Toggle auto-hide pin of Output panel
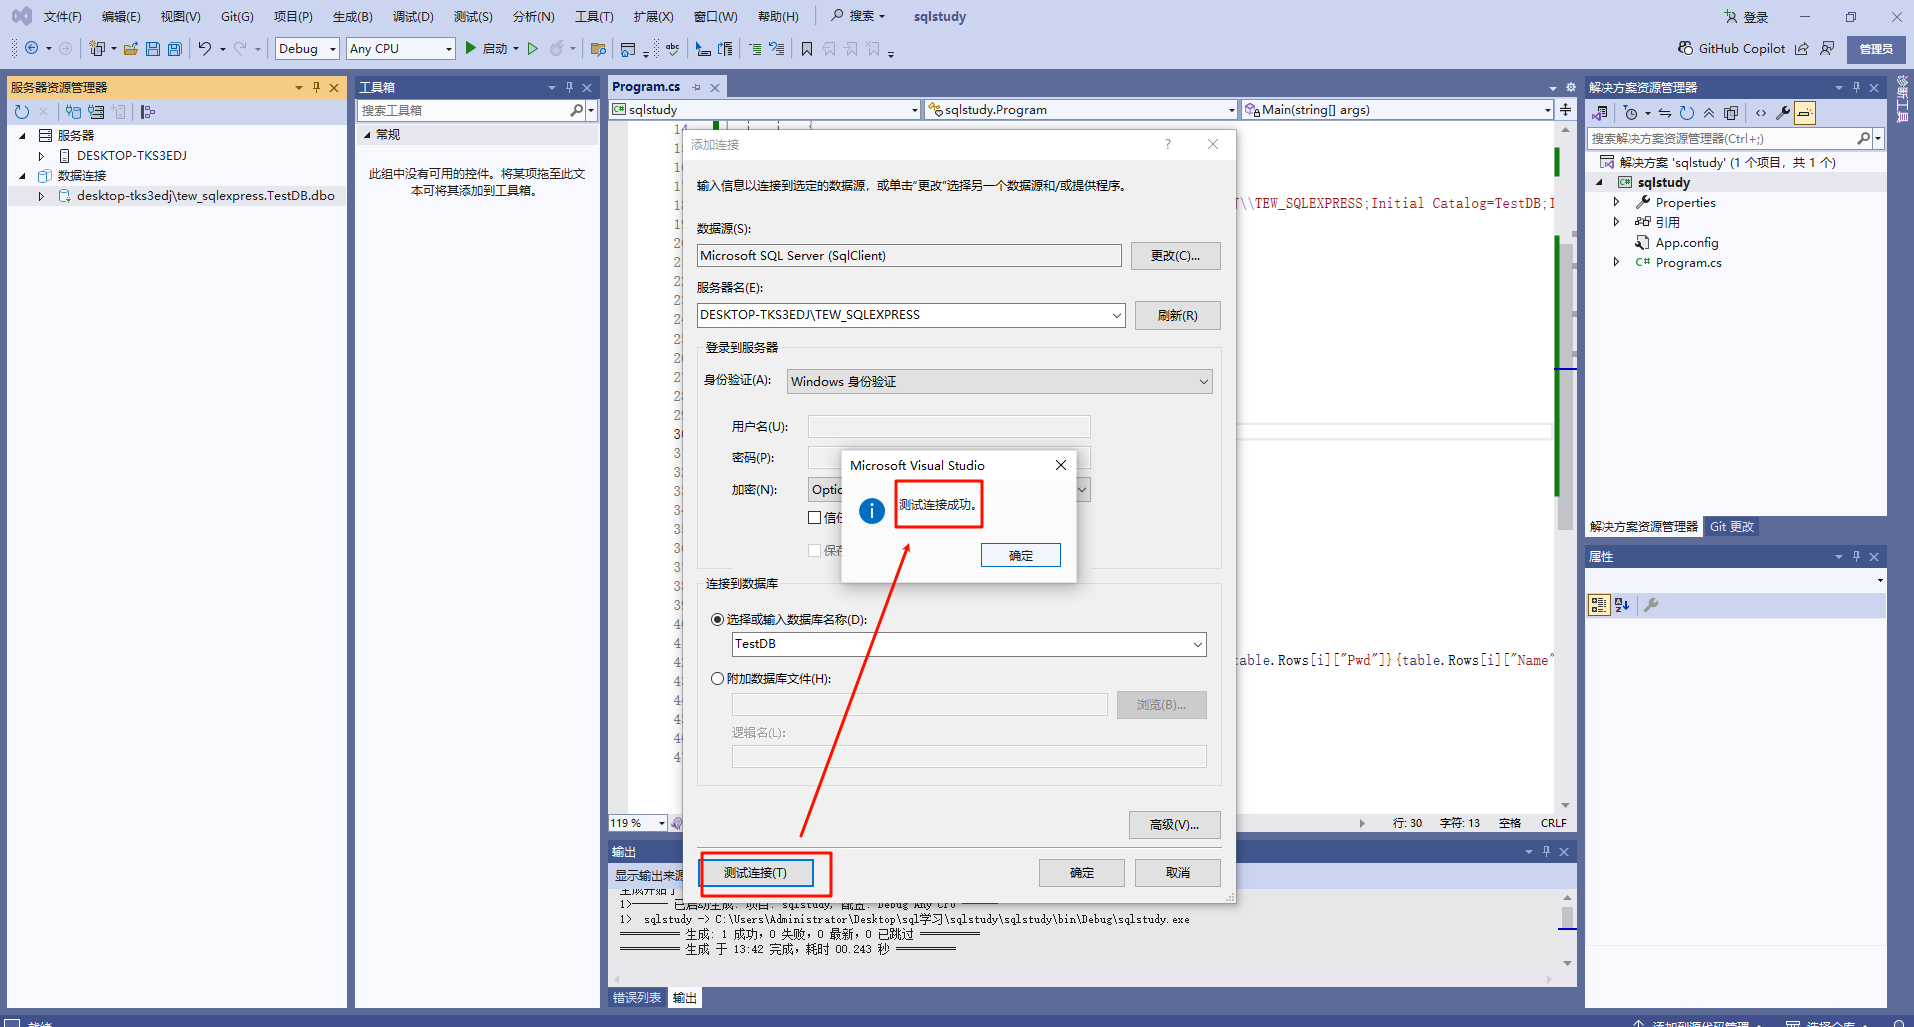The height and width of the screenshot is (1027, 1914). pos(1546,851)
